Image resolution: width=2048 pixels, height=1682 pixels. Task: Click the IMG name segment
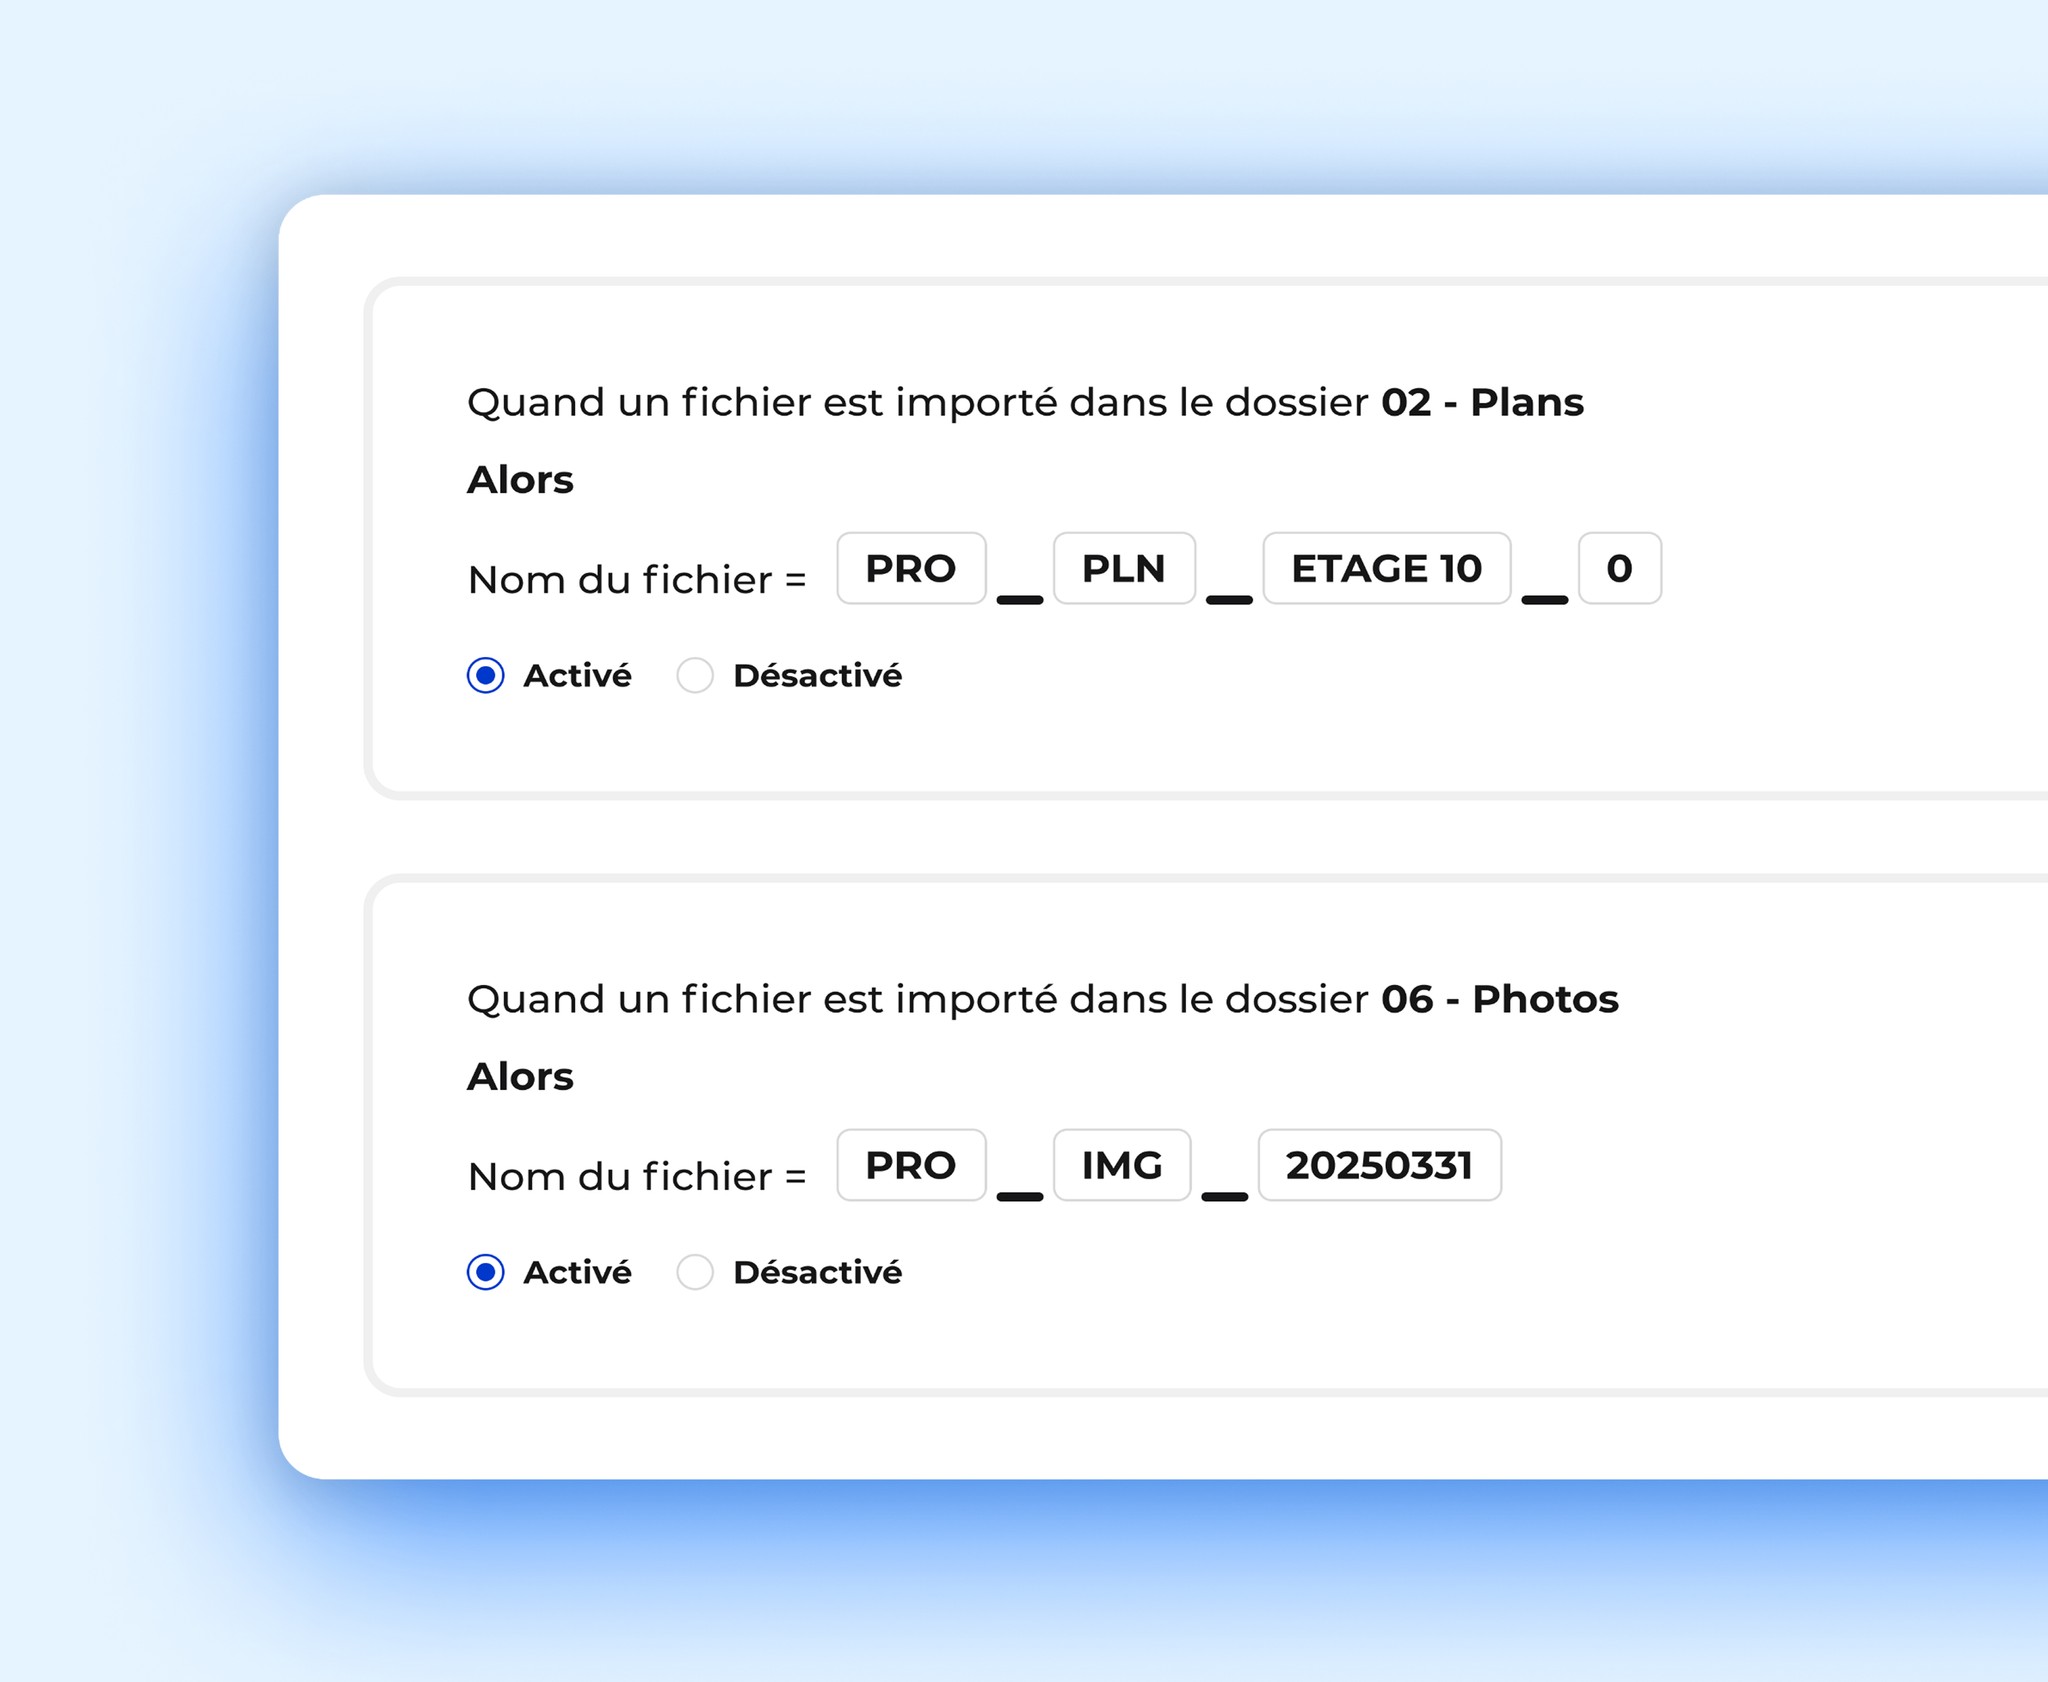(1122, 1165)
